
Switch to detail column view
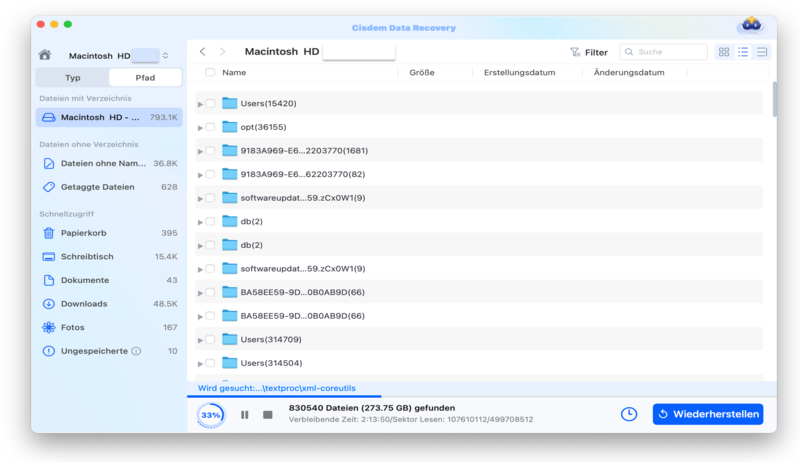pos(762,52)
